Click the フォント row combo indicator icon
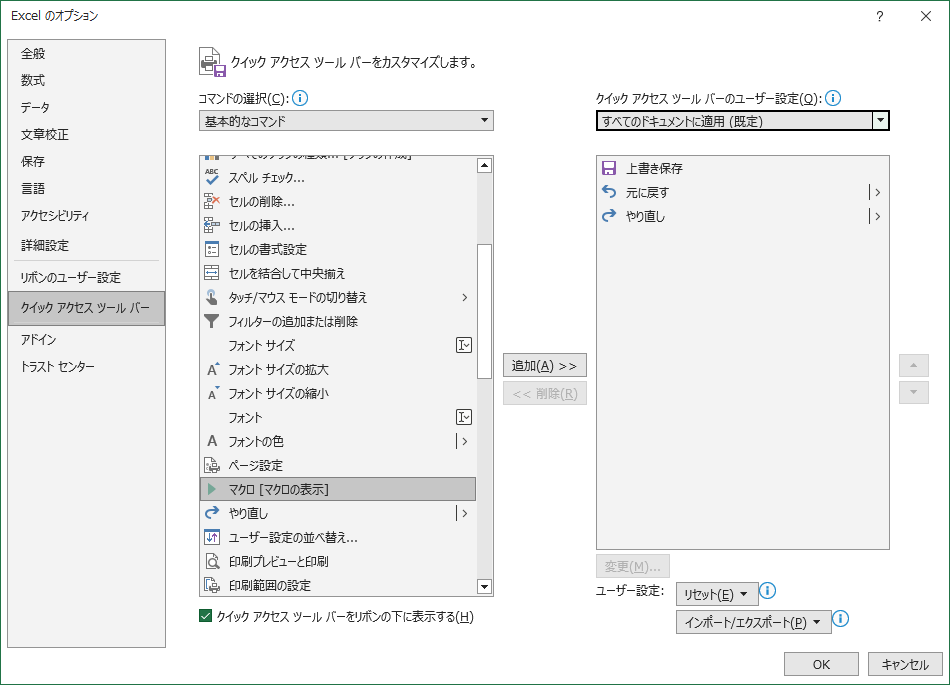 463,417
